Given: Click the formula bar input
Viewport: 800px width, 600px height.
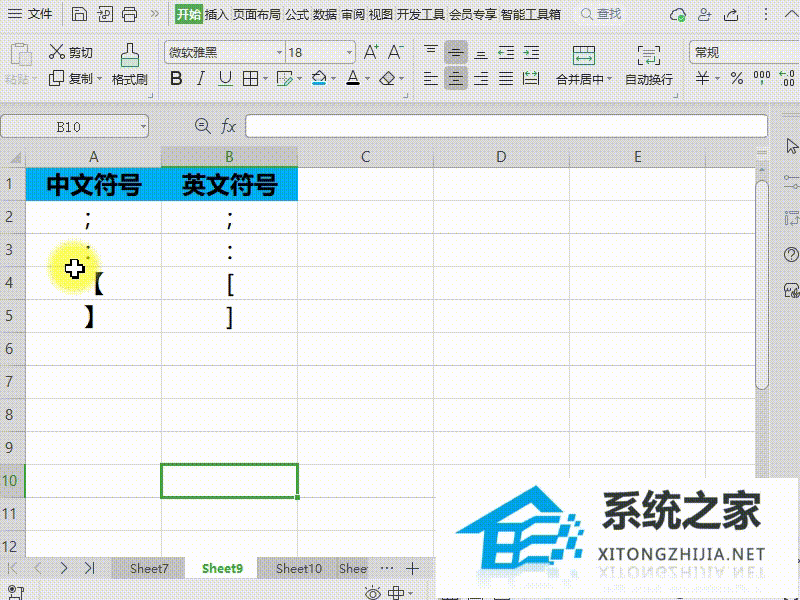Looking at the screenshot, I should [506, 126].
